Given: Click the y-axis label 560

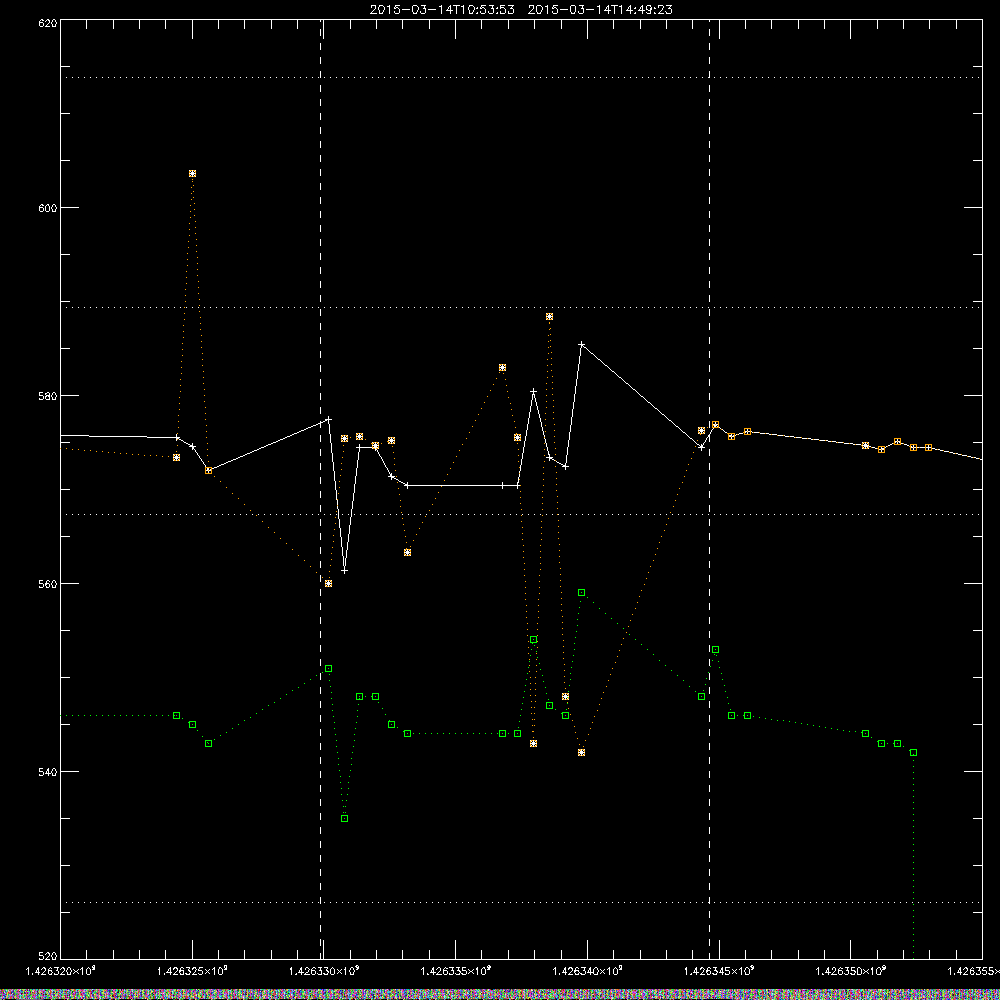Looking at the screenshot, I should (x=48, y=584).
